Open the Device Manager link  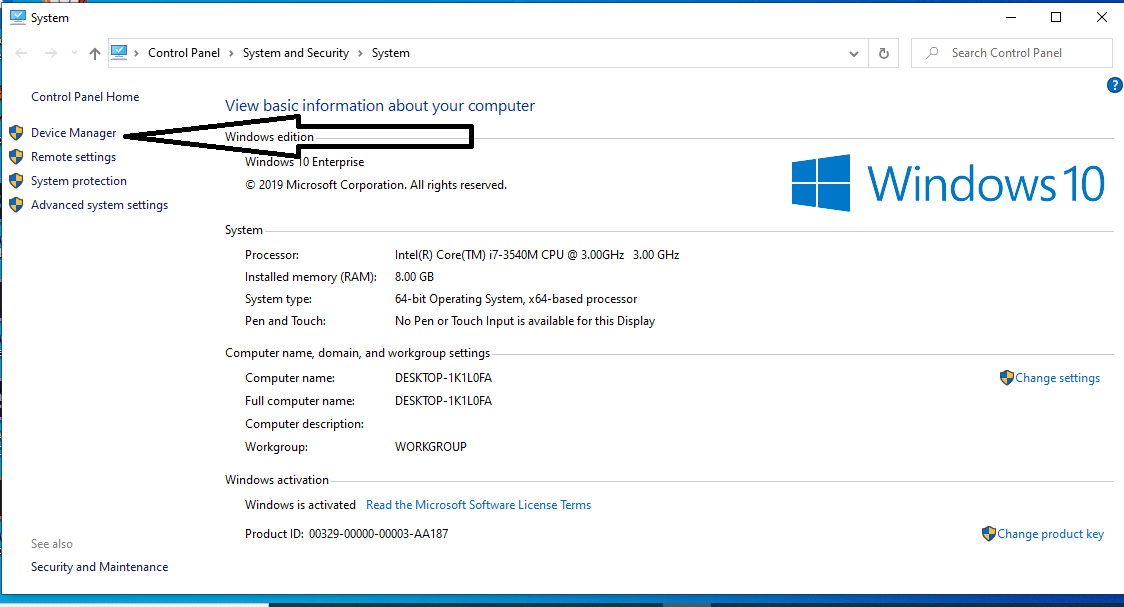74,132
